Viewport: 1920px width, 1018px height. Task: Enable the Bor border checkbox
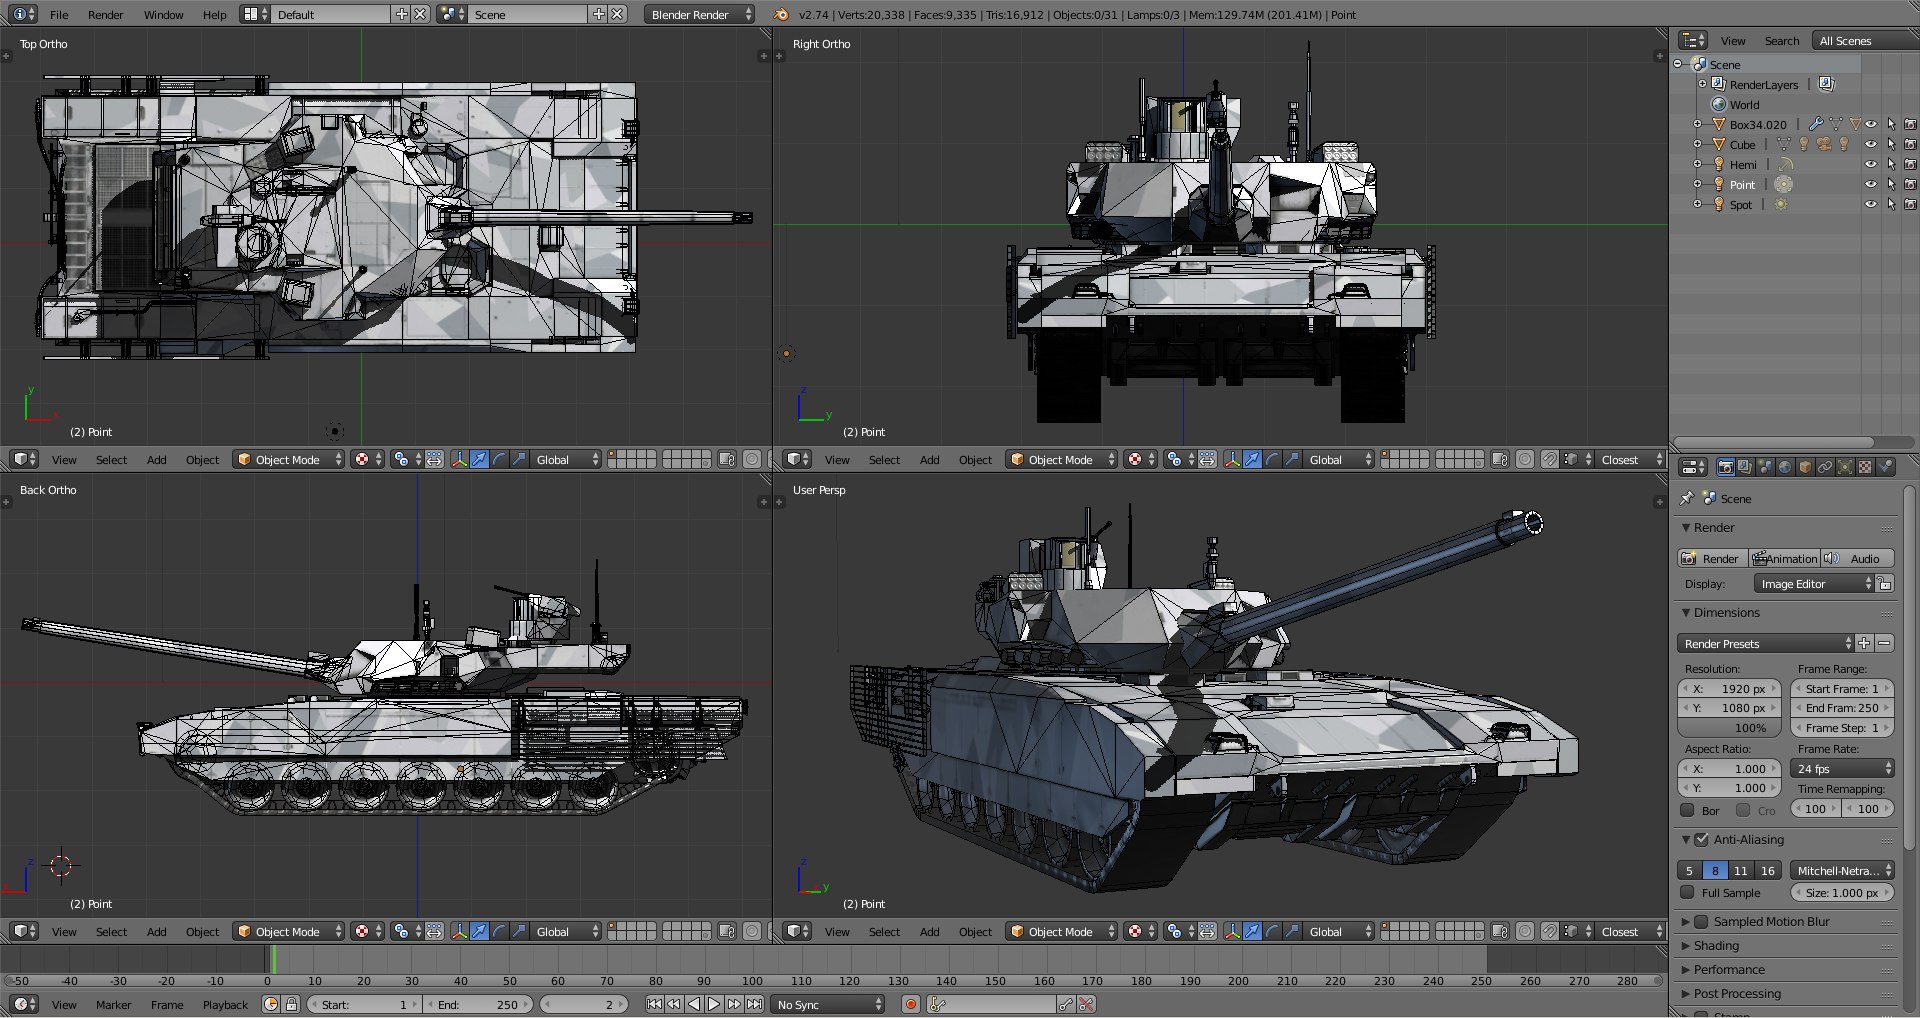point(1688,810)
